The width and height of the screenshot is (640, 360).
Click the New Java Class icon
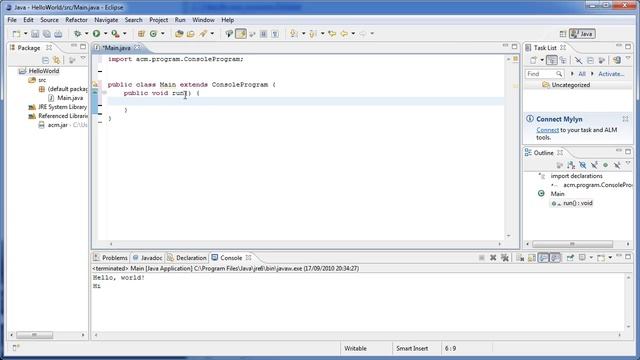[x=153, y=34]
